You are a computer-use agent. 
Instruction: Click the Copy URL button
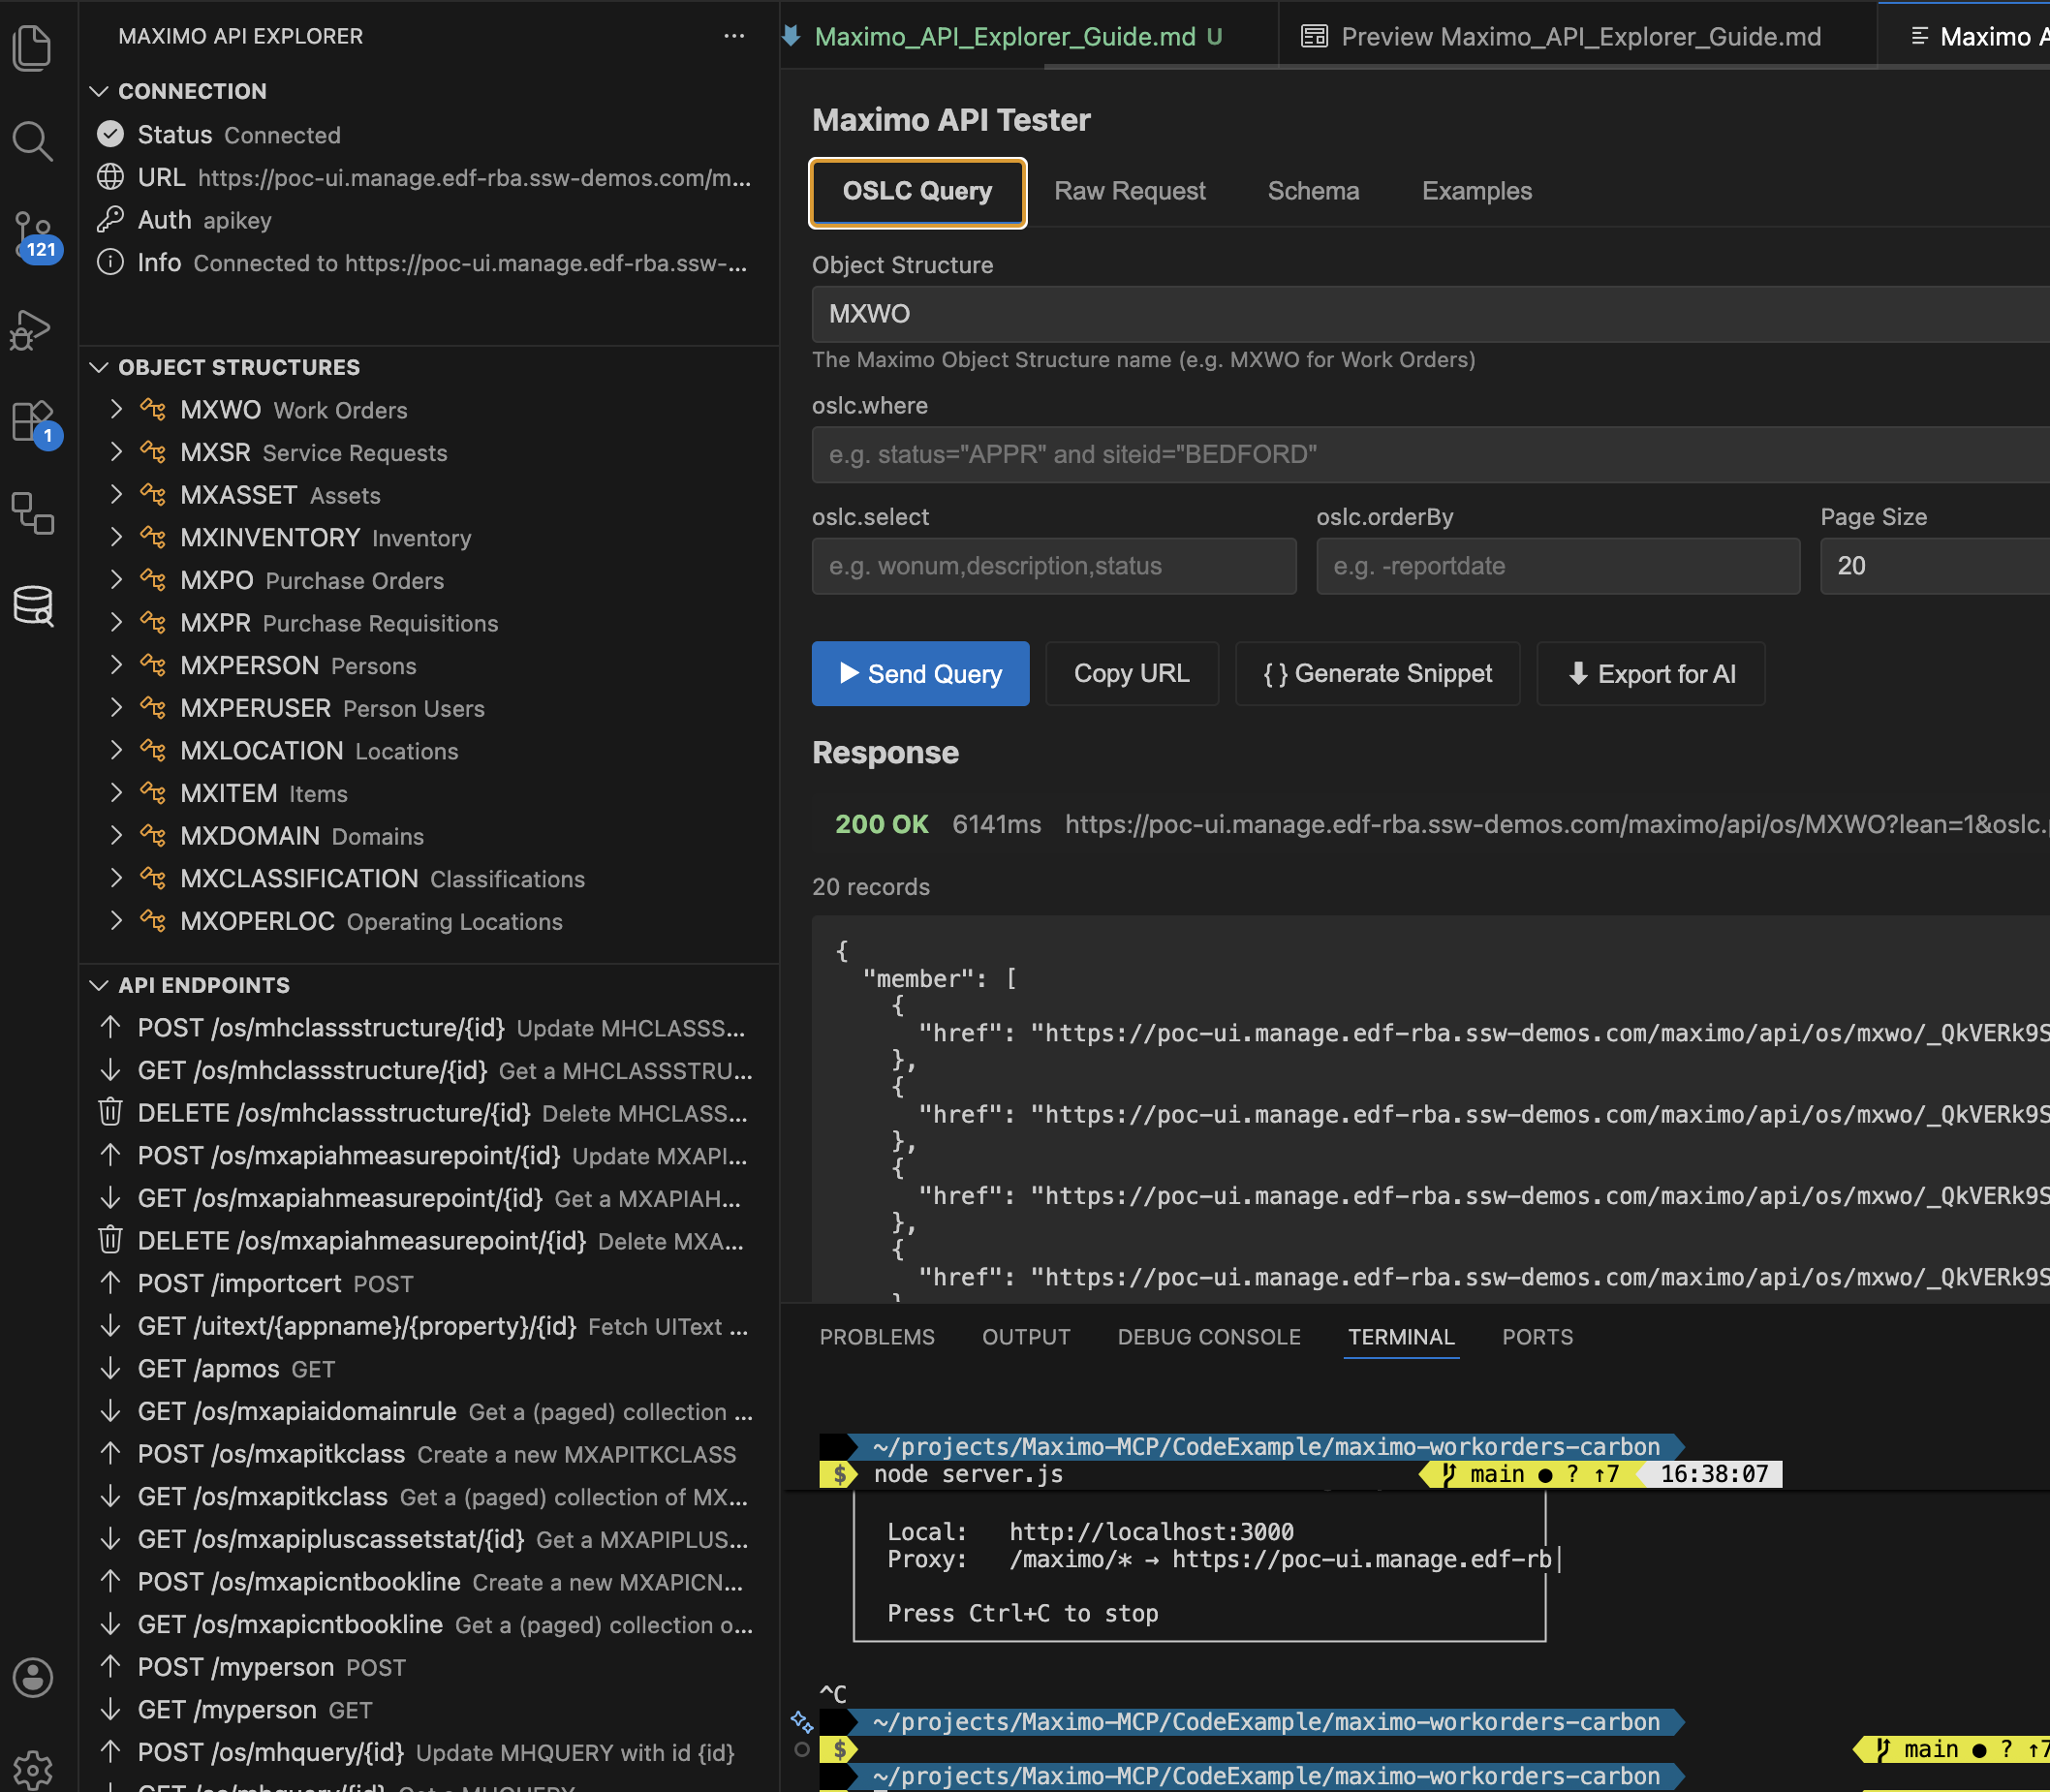[x=1132, y=674]
